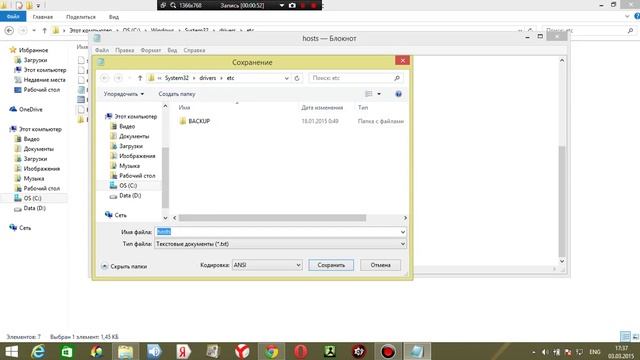Close the Сохранение dialog
The width and height of the screenshot is (640, 360).
pyautogui.click(x=402, y=60)
